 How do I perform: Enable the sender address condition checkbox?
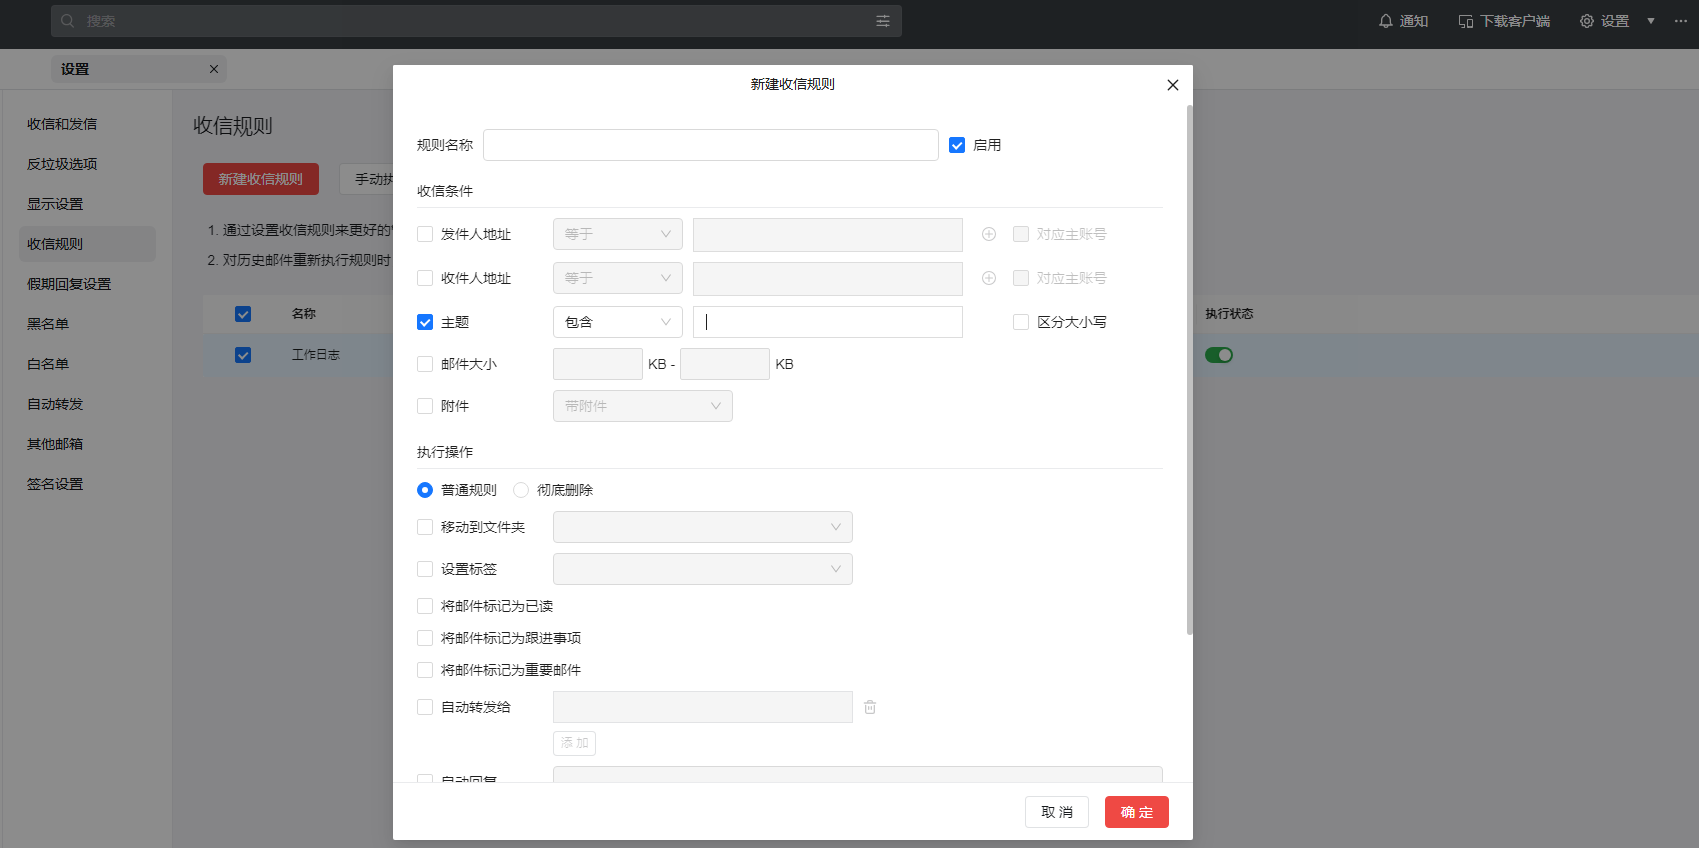point(425,234)
